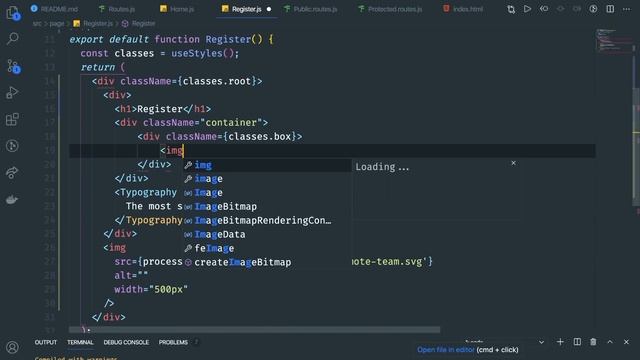Image resolution: width=640 pixels, height=360 pixels.
Task: Choose the 'img' autocomplete suggestion
Action: point(267,165)
